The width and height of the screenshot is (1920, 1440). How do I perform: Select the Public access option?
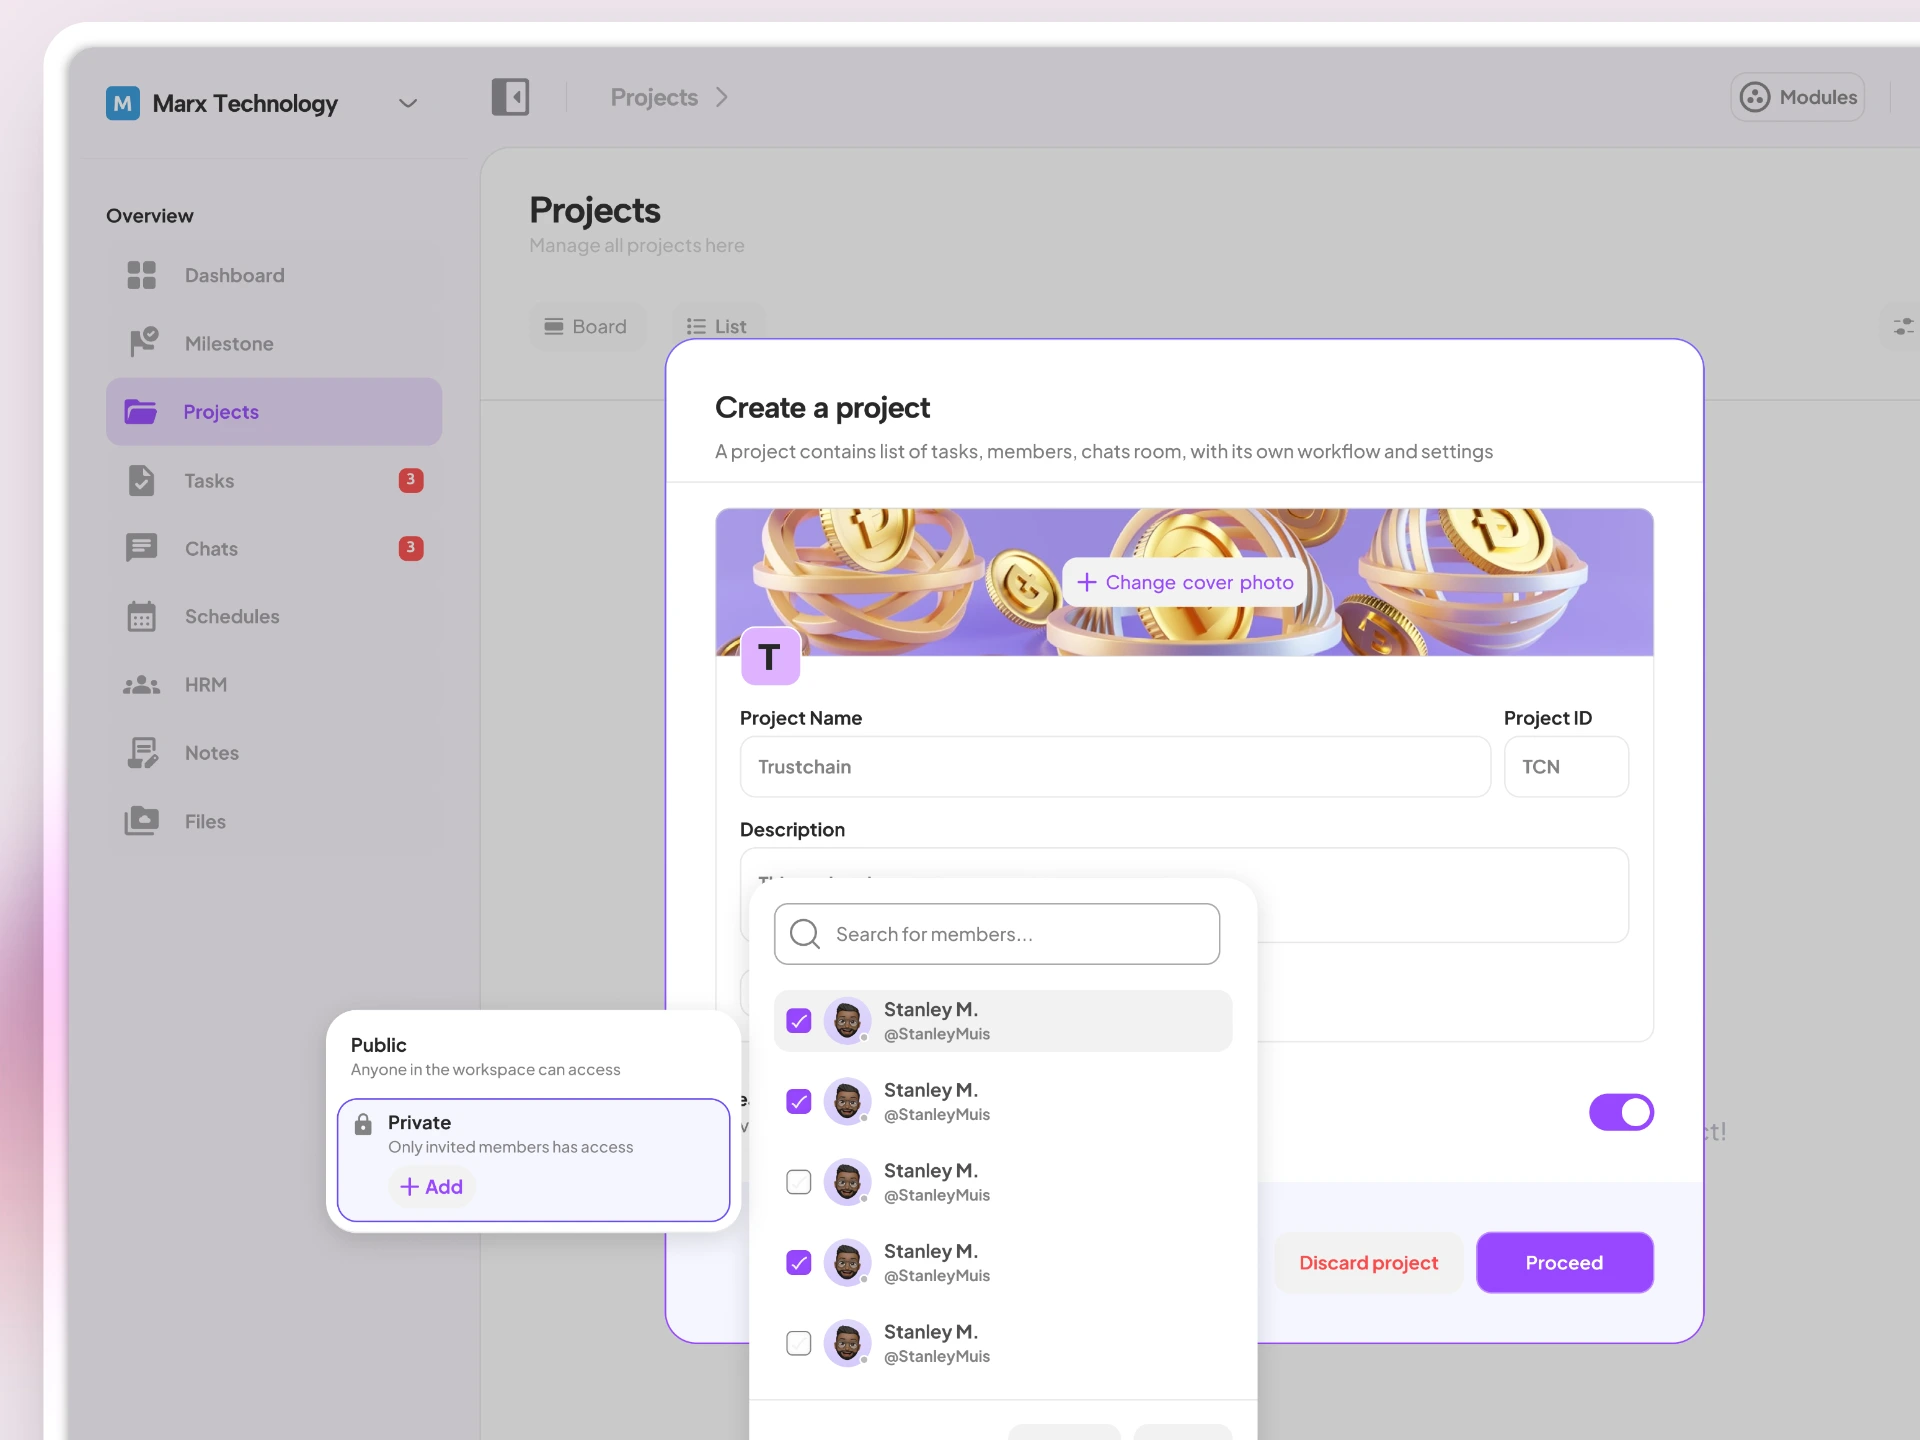(x=534, y=1056)
